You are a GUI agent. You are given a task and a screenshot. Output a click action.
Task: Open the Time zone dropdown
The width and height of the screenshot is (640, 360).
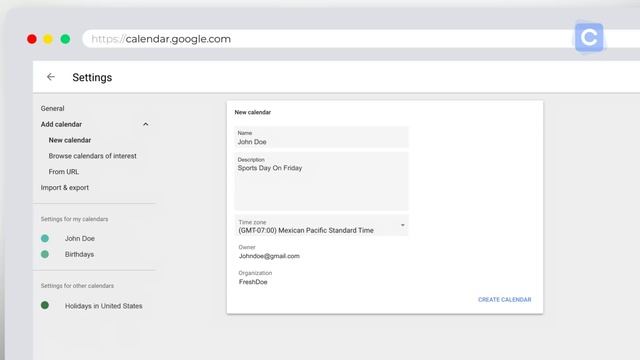322,226
